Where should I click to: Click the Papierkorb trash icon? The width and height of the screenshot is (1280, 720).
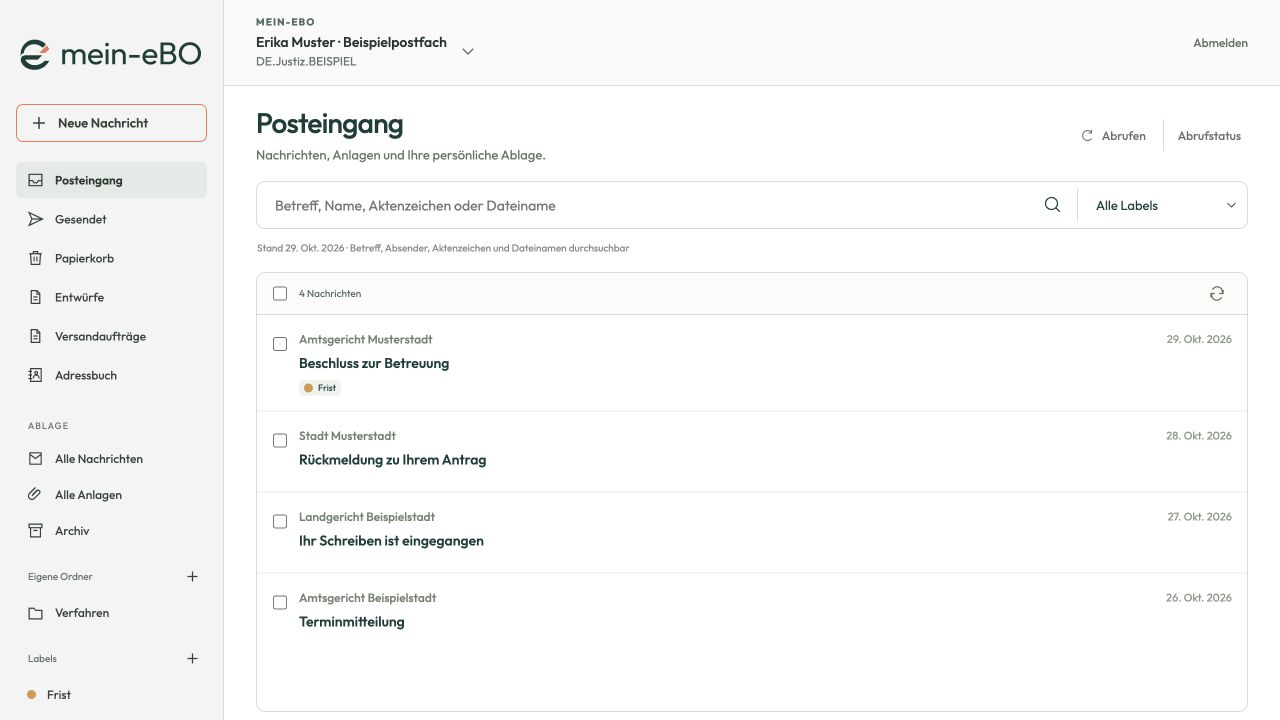tap(36, 258)
